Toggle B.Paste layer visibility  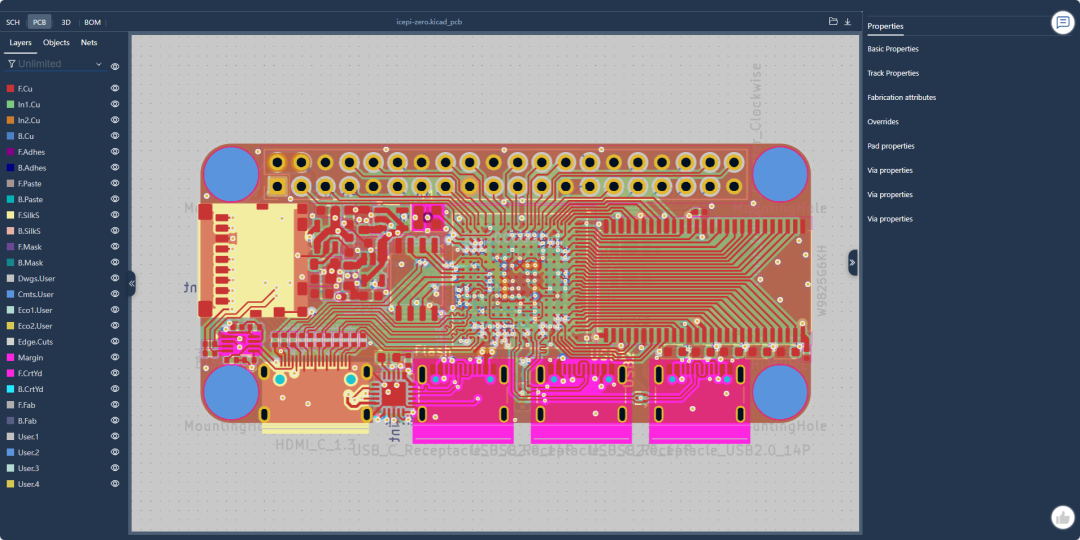[115, 199]
